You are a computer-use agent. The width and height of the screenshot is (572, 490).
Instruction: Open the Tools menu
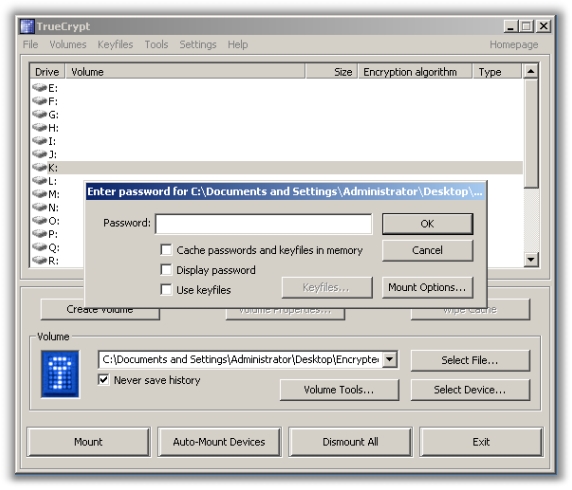156,45
